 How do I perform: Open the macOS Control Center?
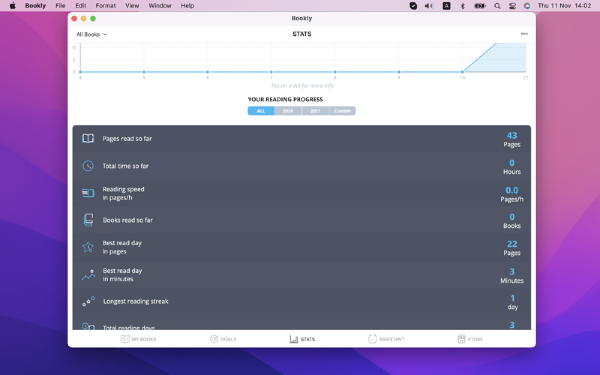pos(512,6)
